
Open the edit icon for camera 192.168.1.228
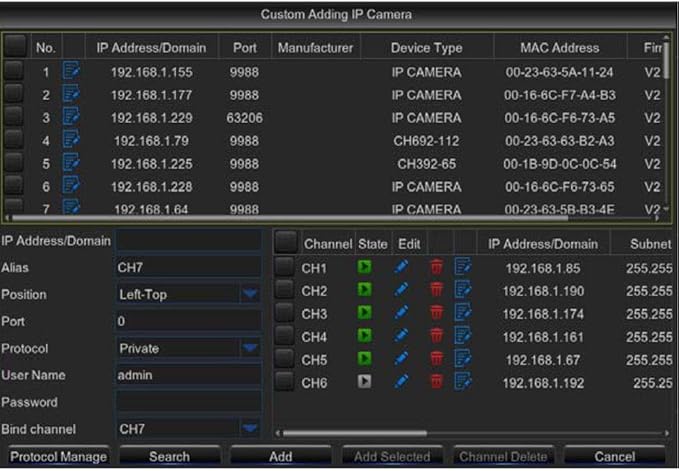point(71,185)
